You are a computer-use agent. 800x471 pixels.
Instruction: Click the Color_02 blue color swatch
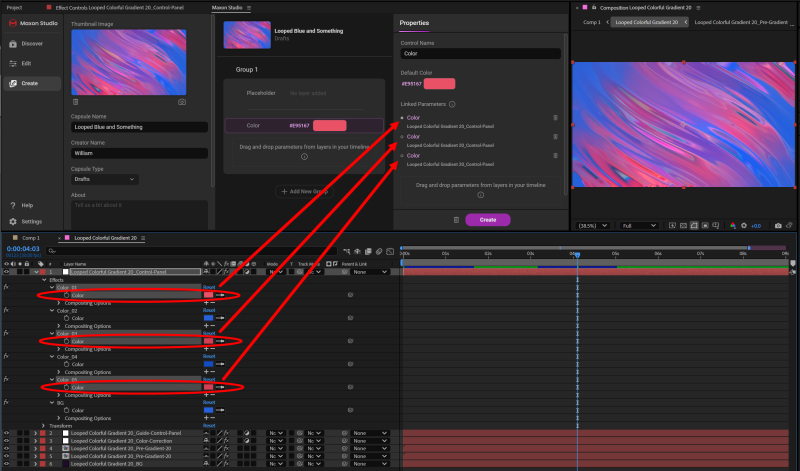tap(208, 318)
